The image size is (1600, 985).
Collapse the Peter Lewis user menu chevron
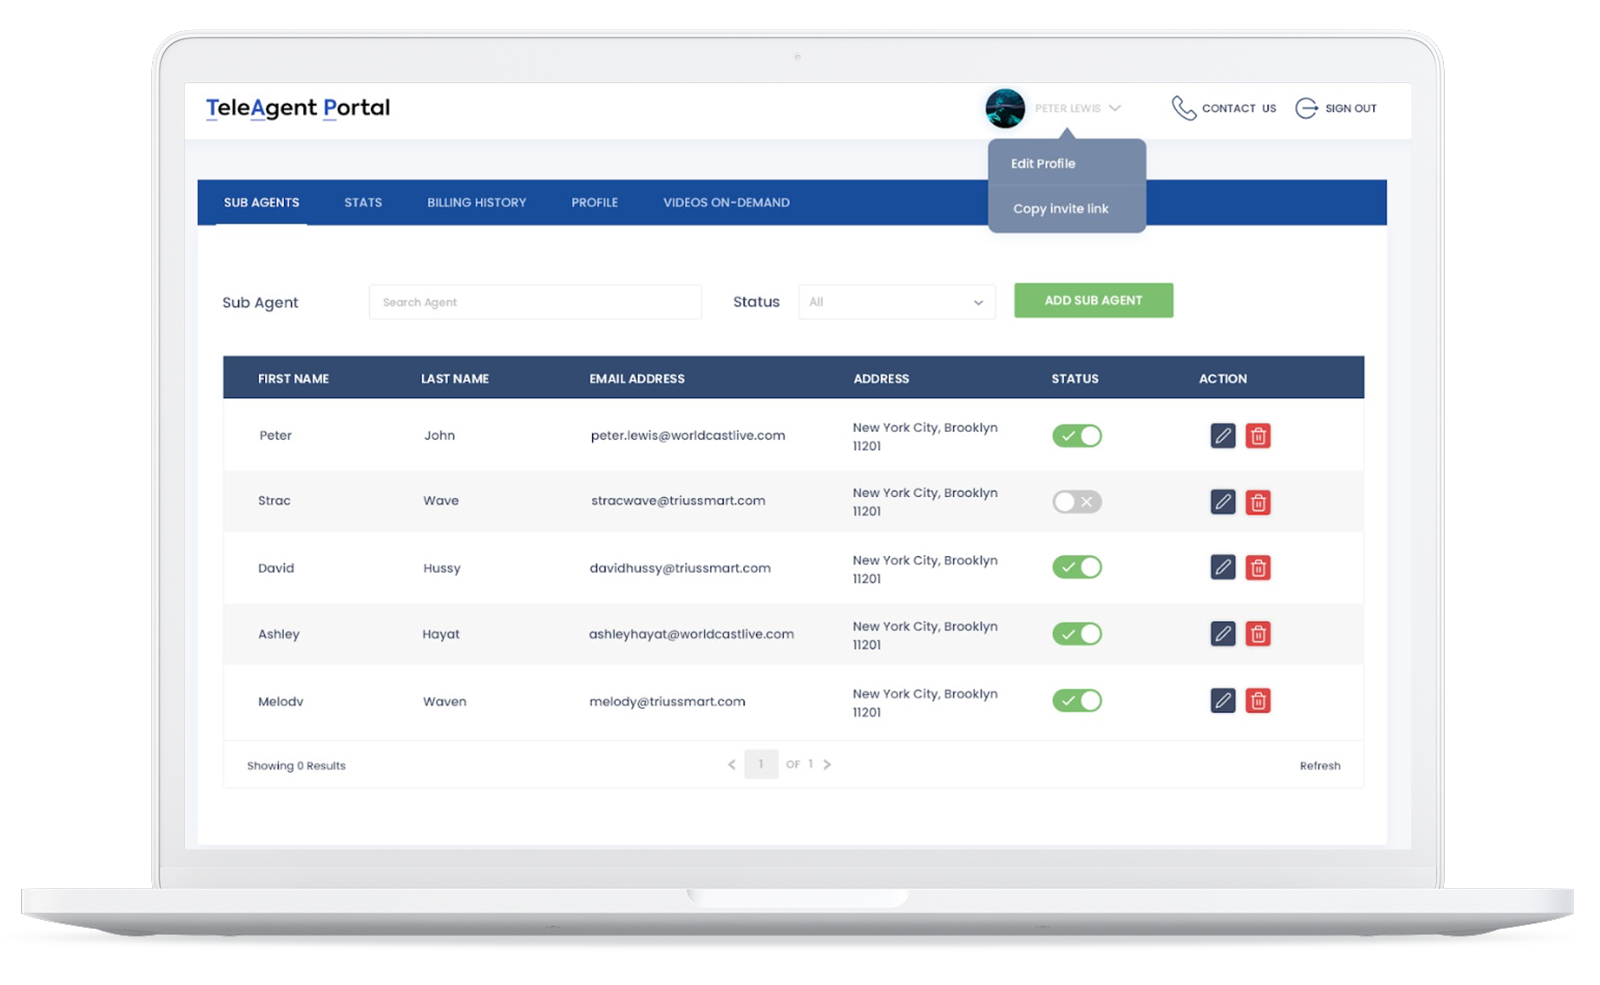point(1115,108)
